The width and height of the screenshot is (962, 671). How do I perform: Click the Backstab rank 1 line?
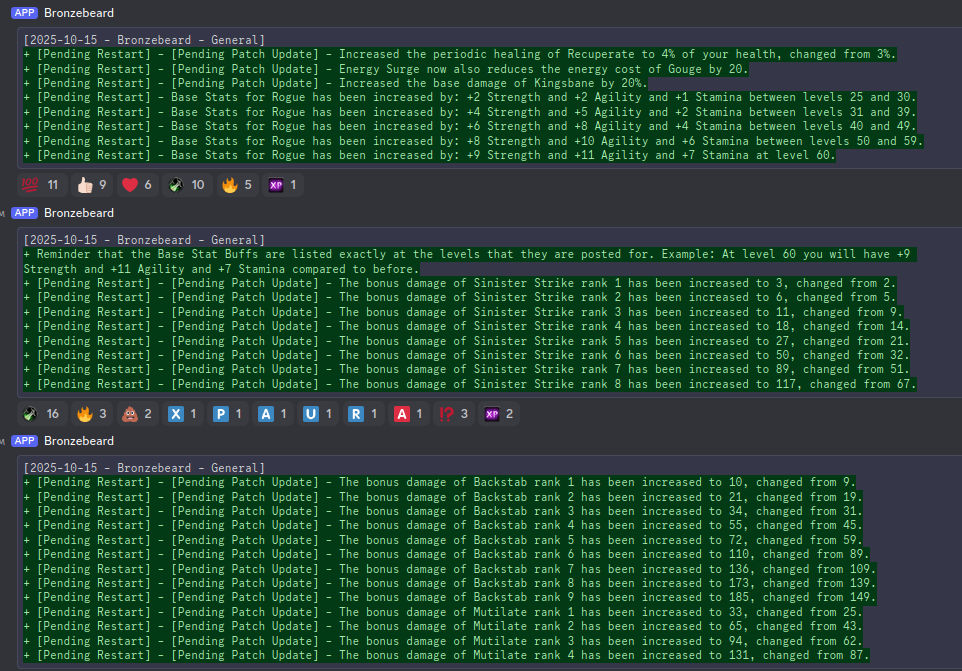(440, 483)
